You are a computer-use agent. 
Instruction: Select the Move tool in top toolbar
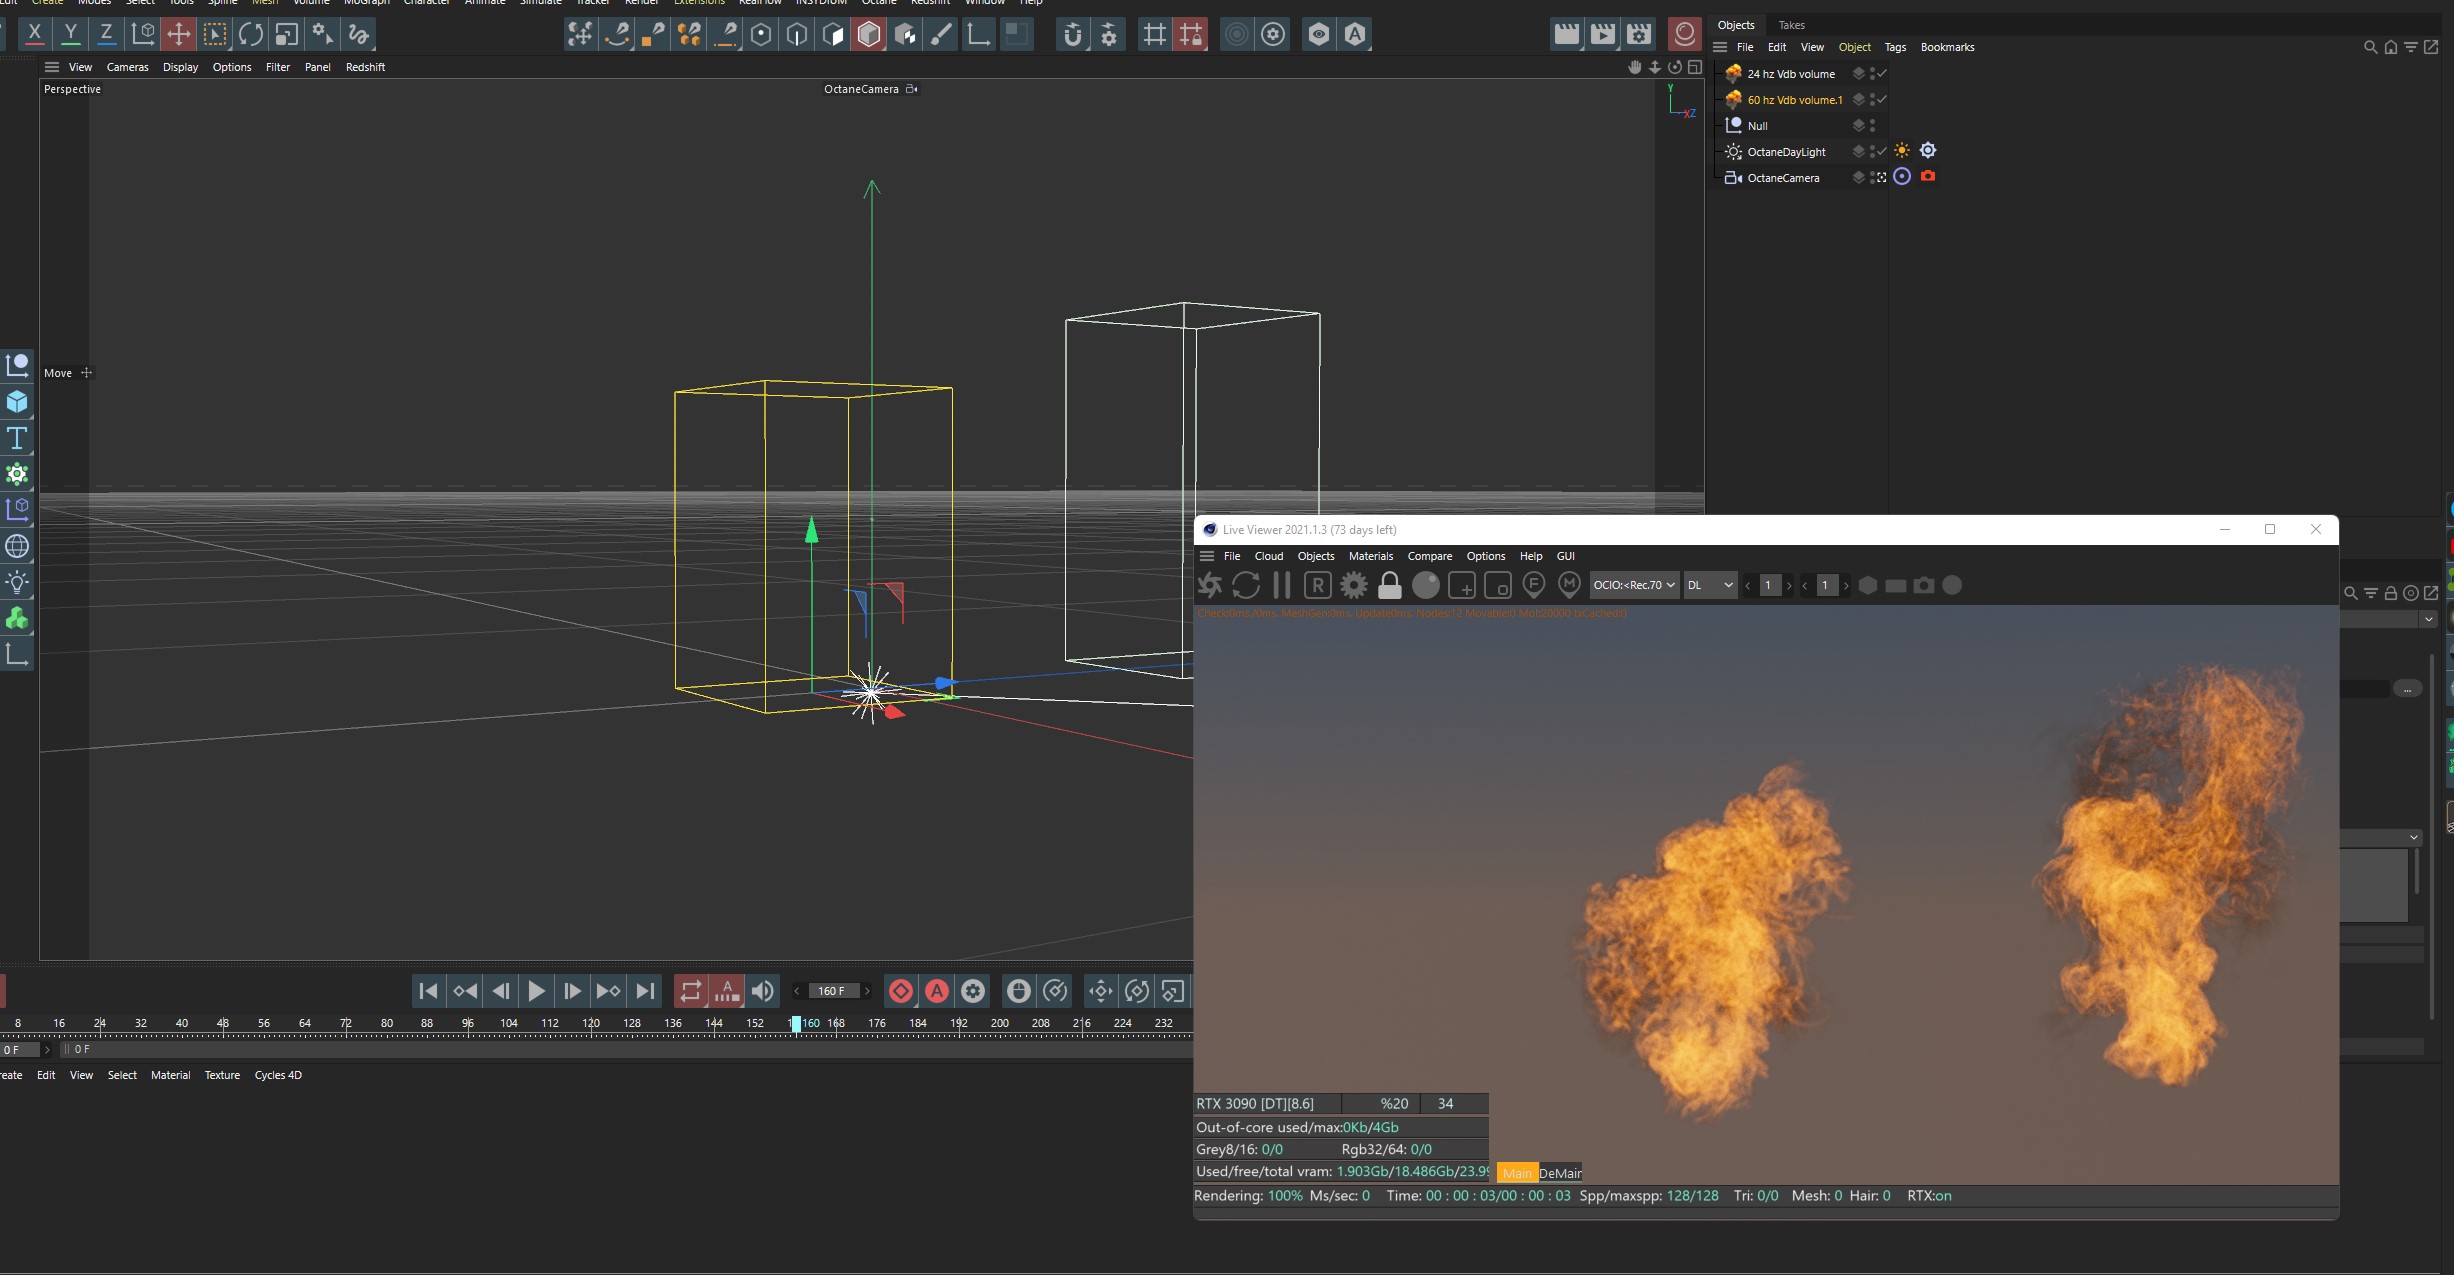(179, 34)
